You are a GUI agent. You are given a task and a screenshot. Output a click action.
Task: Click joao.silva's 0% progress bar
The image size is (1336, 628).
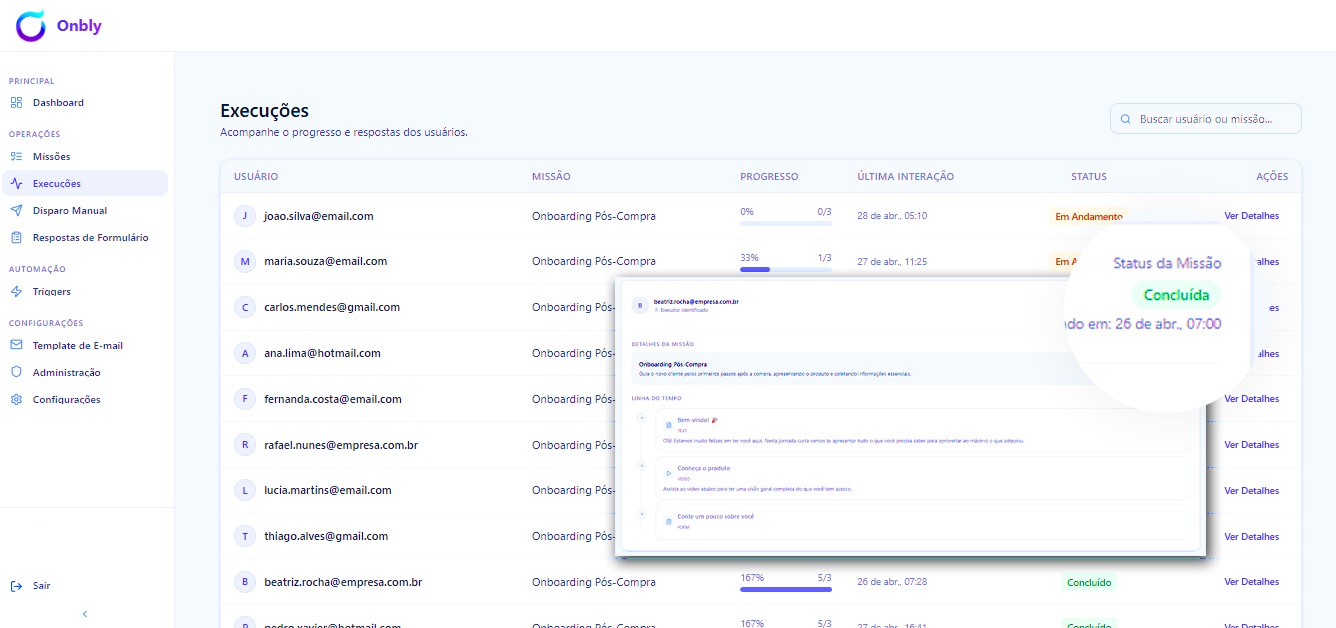point(786,224)
